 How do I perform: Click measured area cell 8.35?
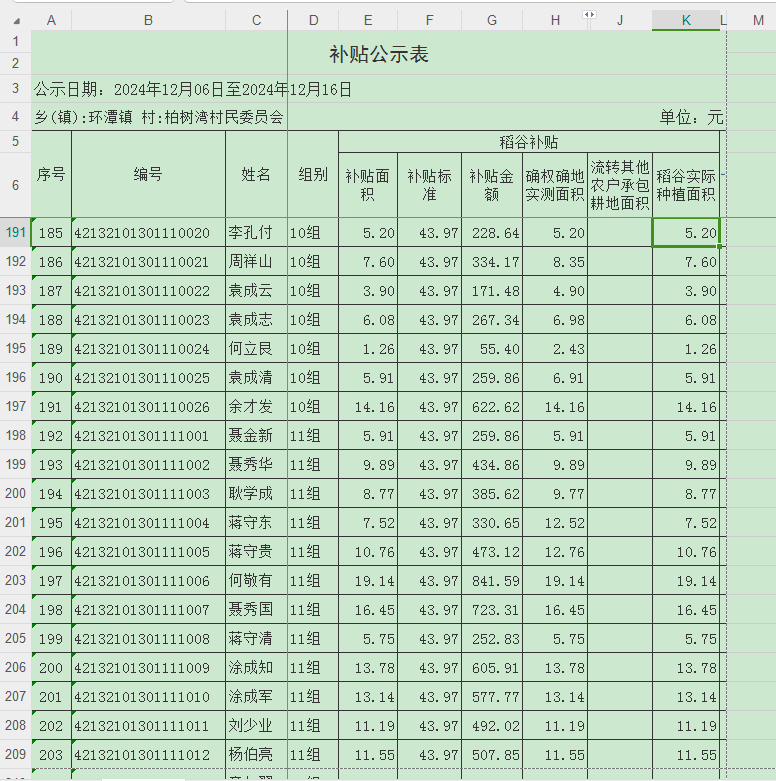(x=555, y=261)
